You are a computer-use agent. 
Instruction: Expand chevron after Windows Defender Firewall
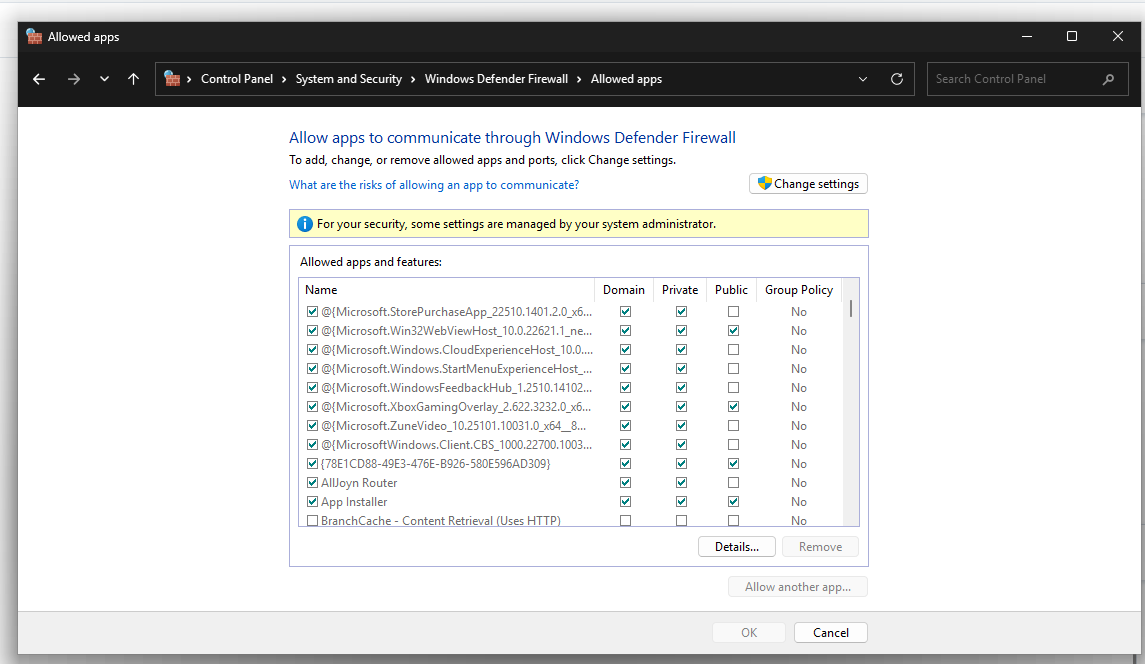[579, 79]
